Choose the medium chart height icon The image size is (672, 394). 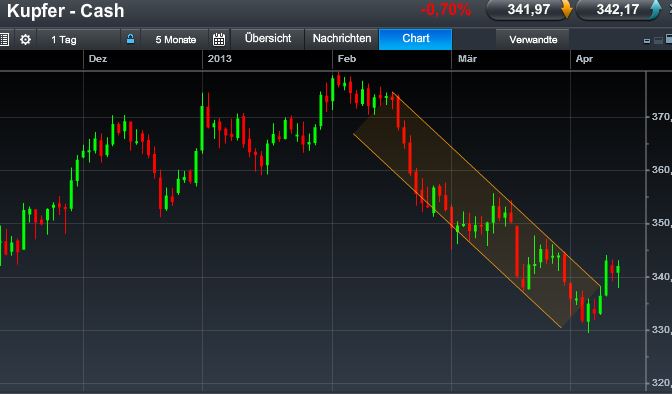tap(658, 40)
